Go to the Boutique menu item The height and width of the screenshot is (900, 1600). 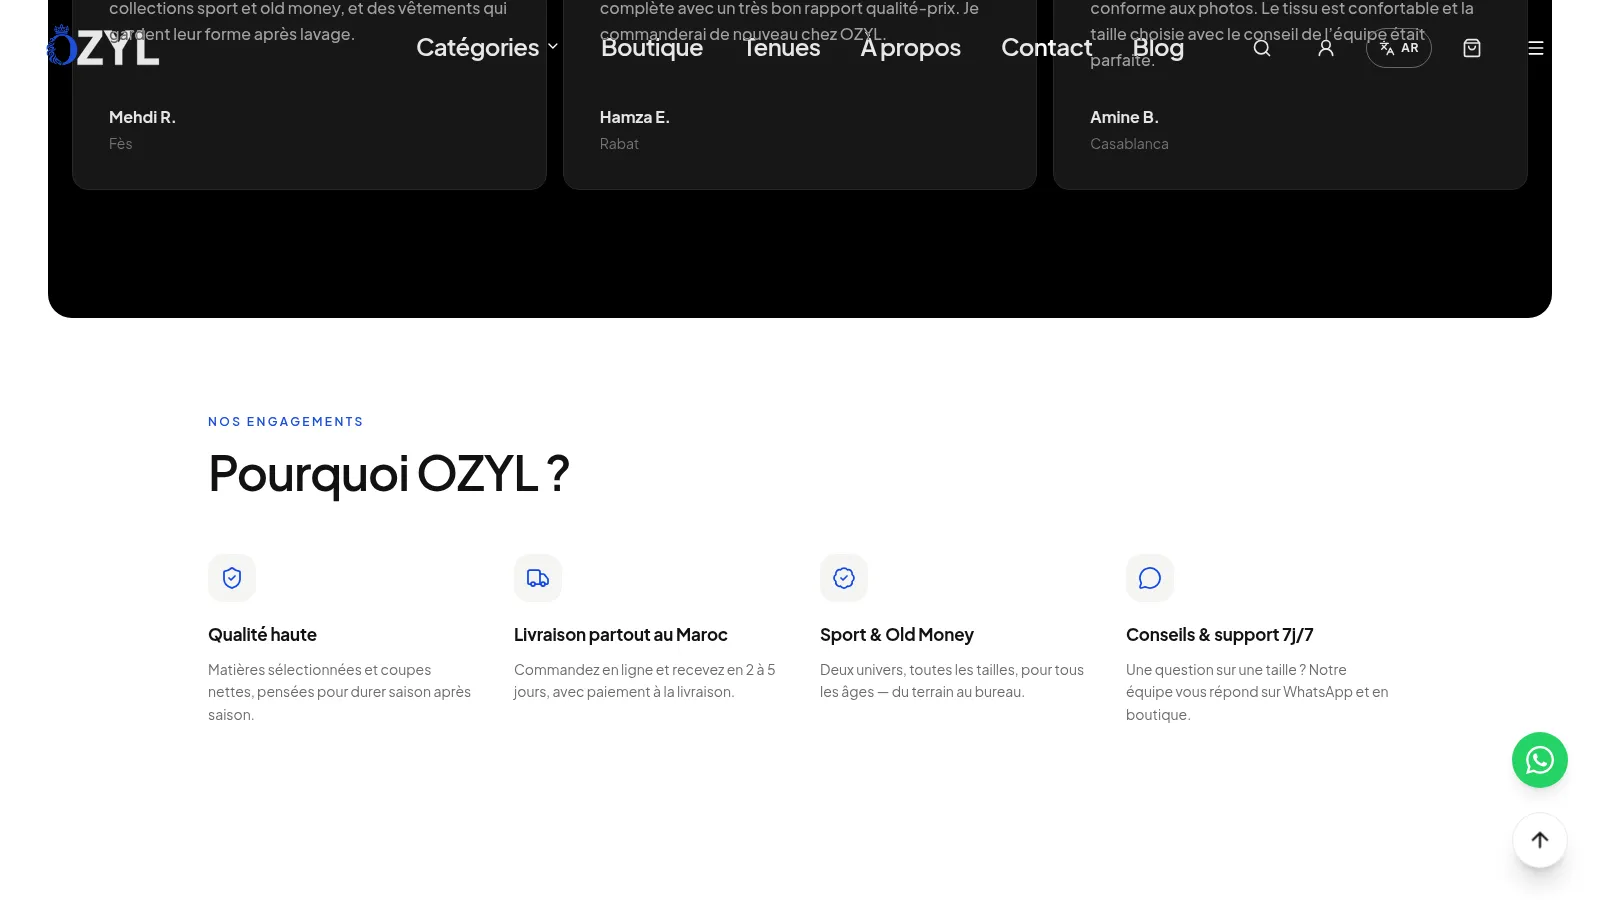652,47
